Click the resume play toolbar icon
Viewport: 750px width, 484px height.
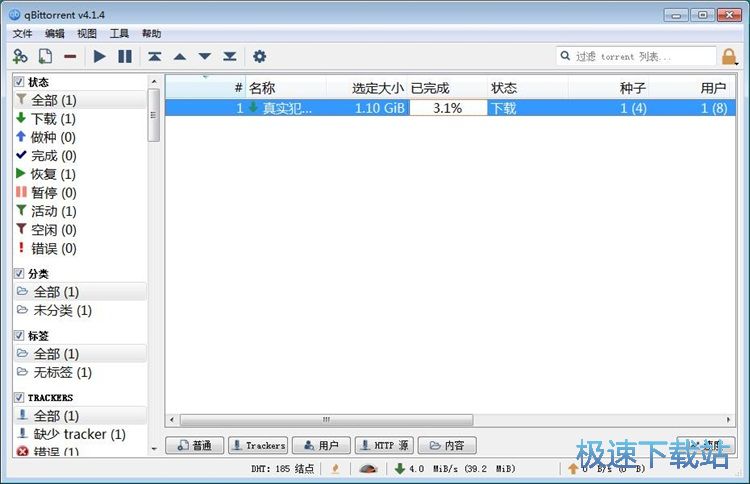coord(99,56)
